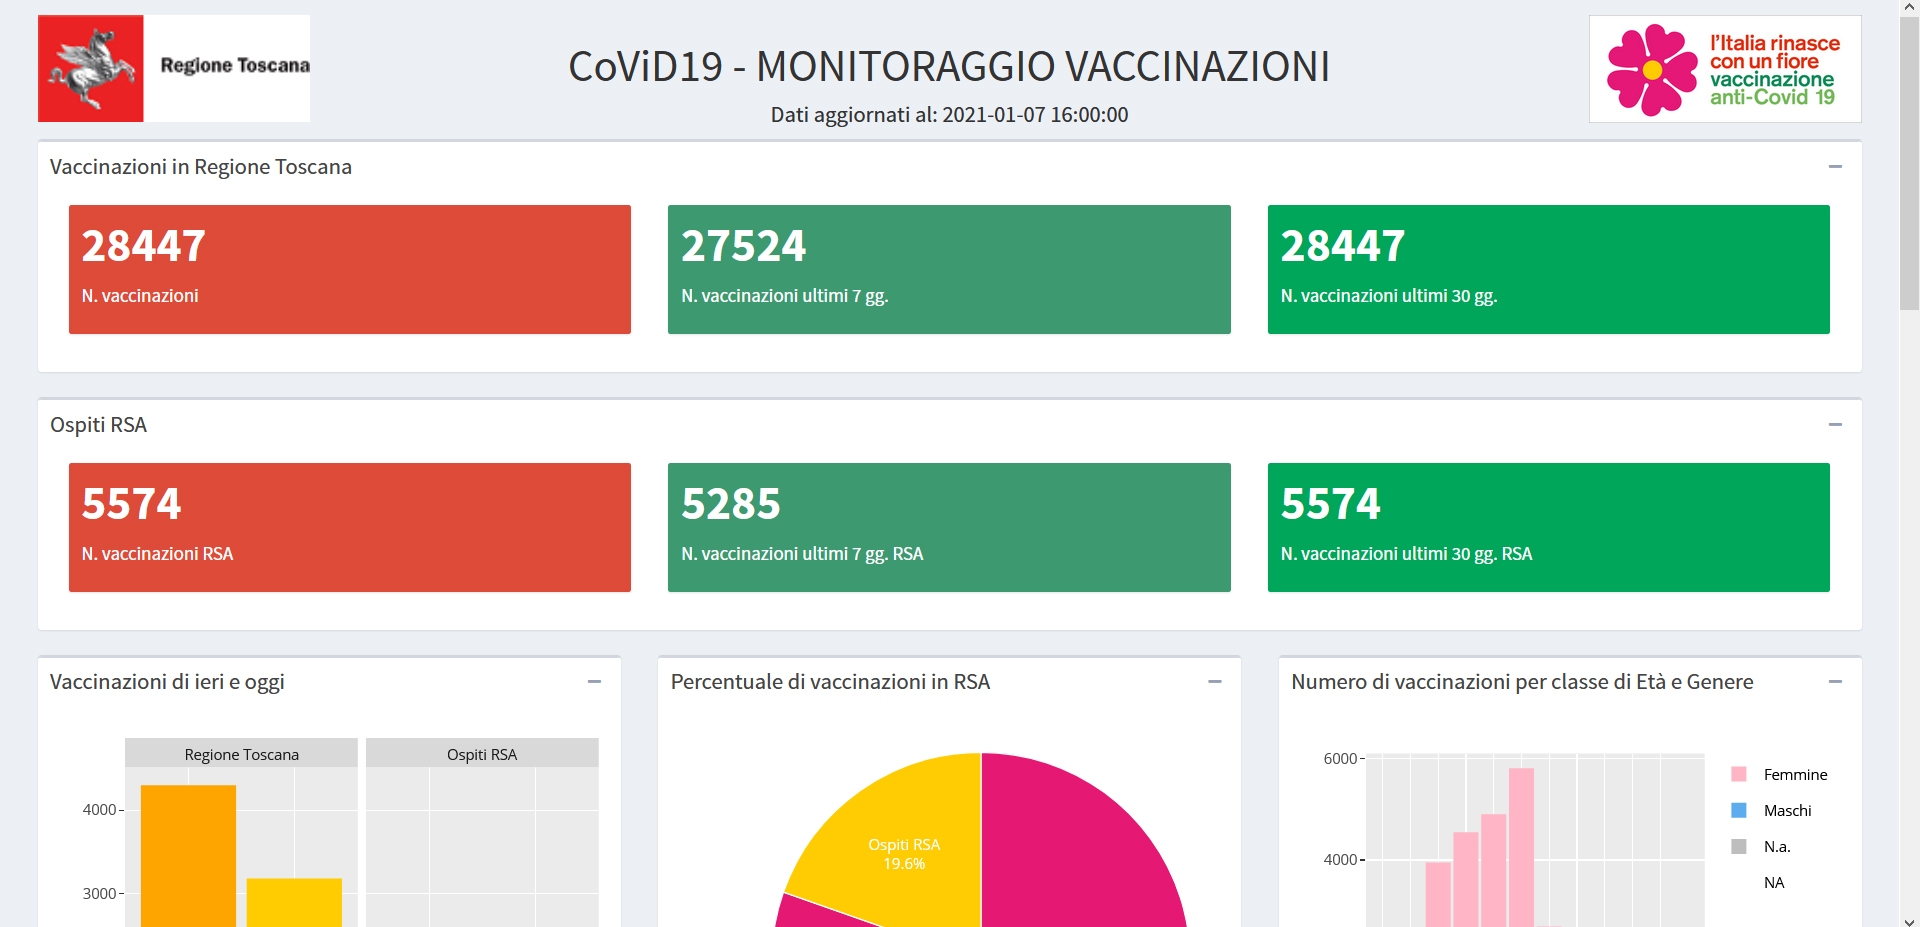
Task: Click the tallest pink bar in age chart
Action: pyautogui.click(x=1521, y=847)
